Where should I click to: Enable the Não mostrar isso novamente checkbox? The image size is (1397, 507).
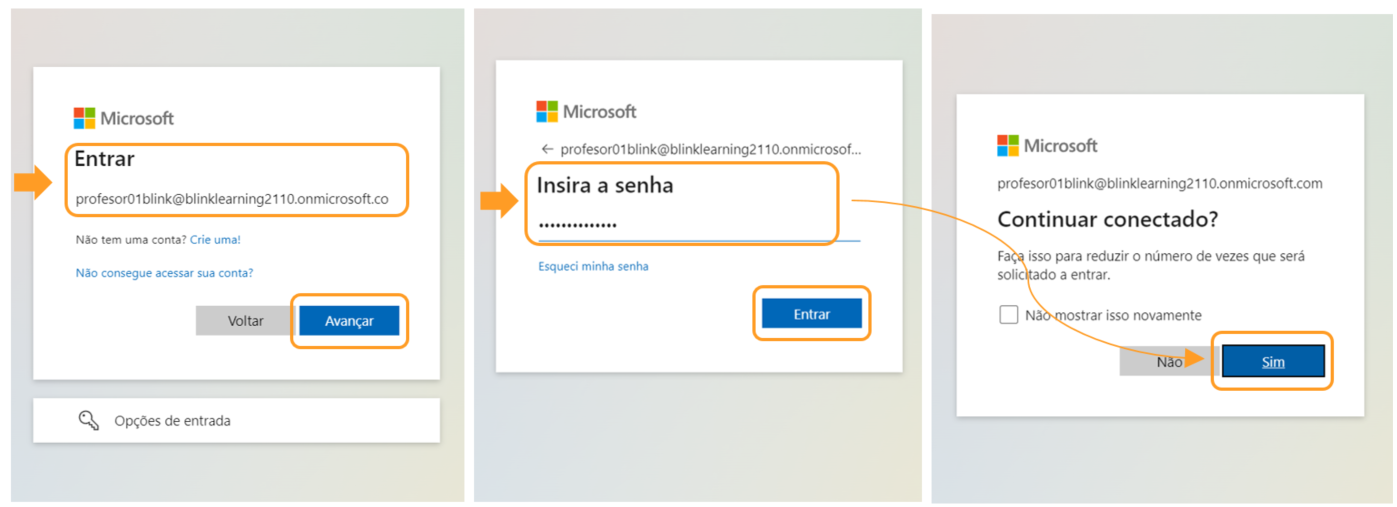[1008, 315]
